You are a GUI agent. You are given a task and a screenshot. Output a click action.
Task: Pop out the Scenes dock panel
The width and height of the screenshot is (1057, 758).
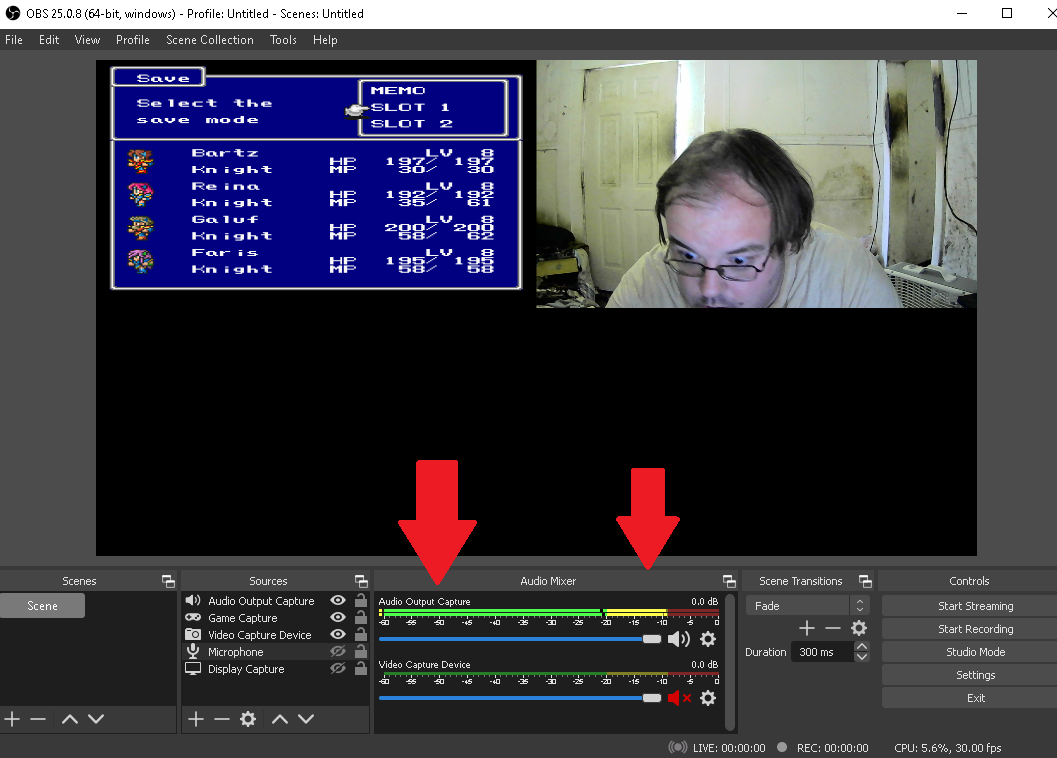(168, 581)
